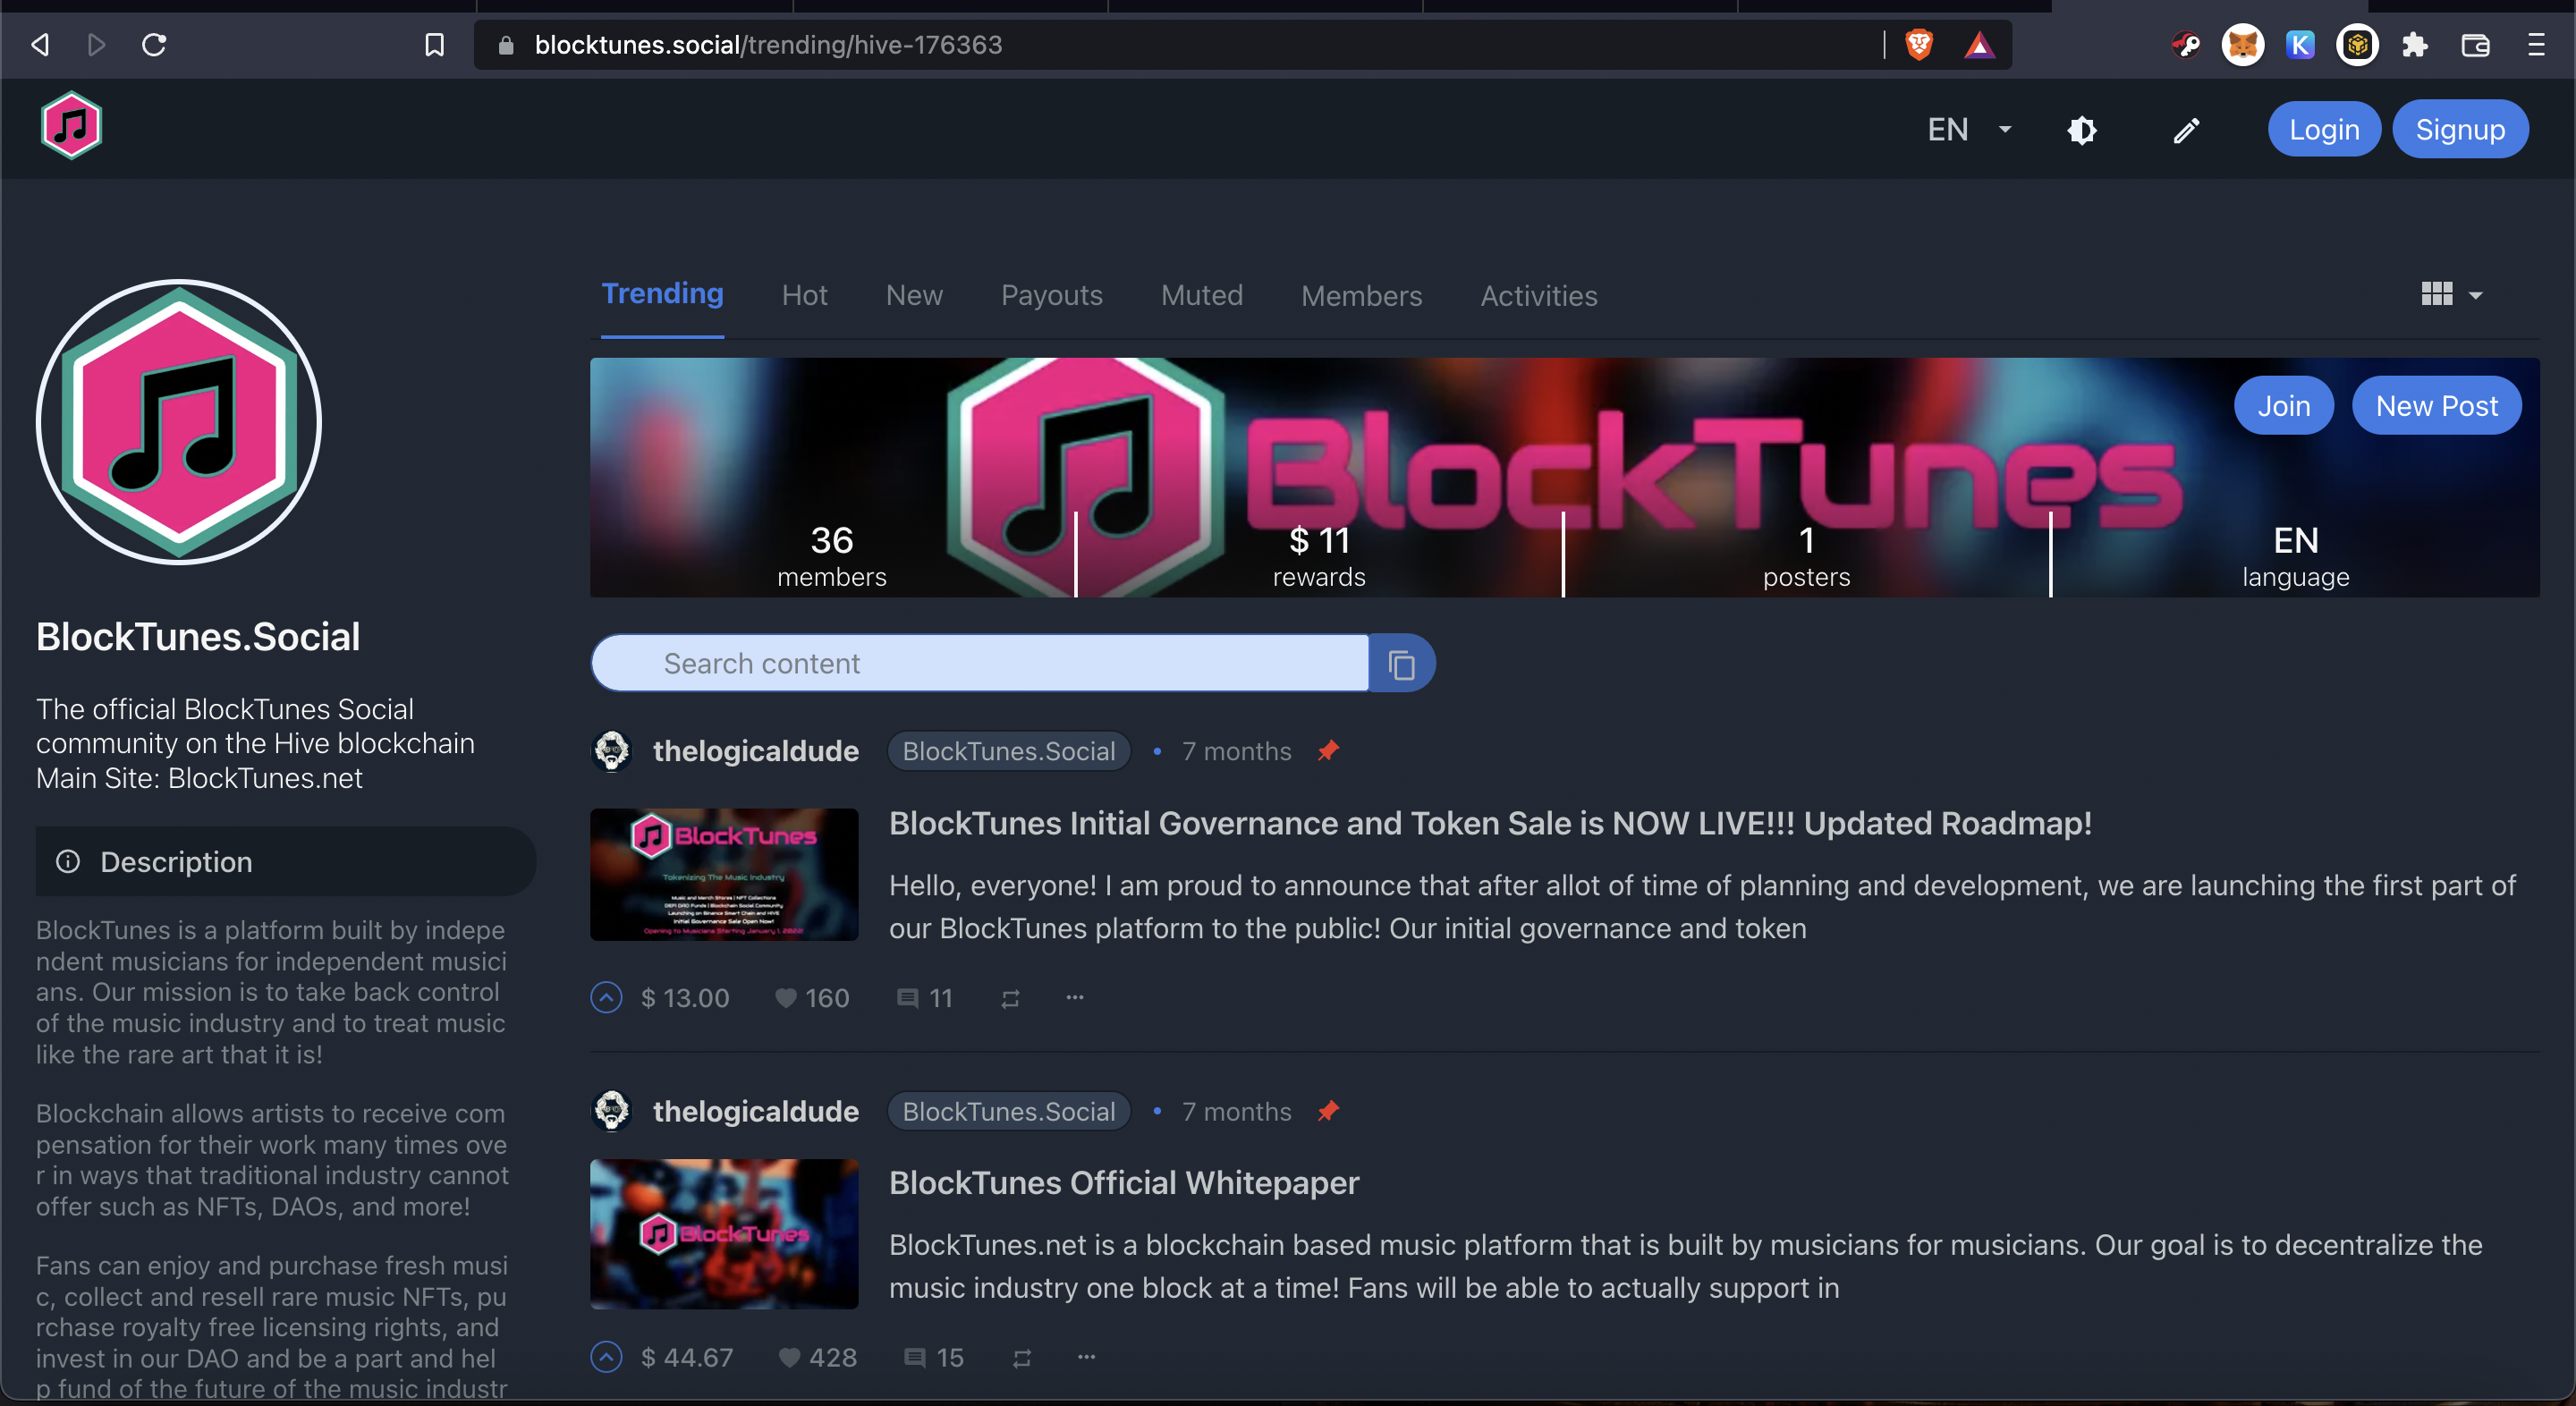Open more options on Whitepaper post
This screenshot has height=1406, width=2576.
point(1087,1357)
